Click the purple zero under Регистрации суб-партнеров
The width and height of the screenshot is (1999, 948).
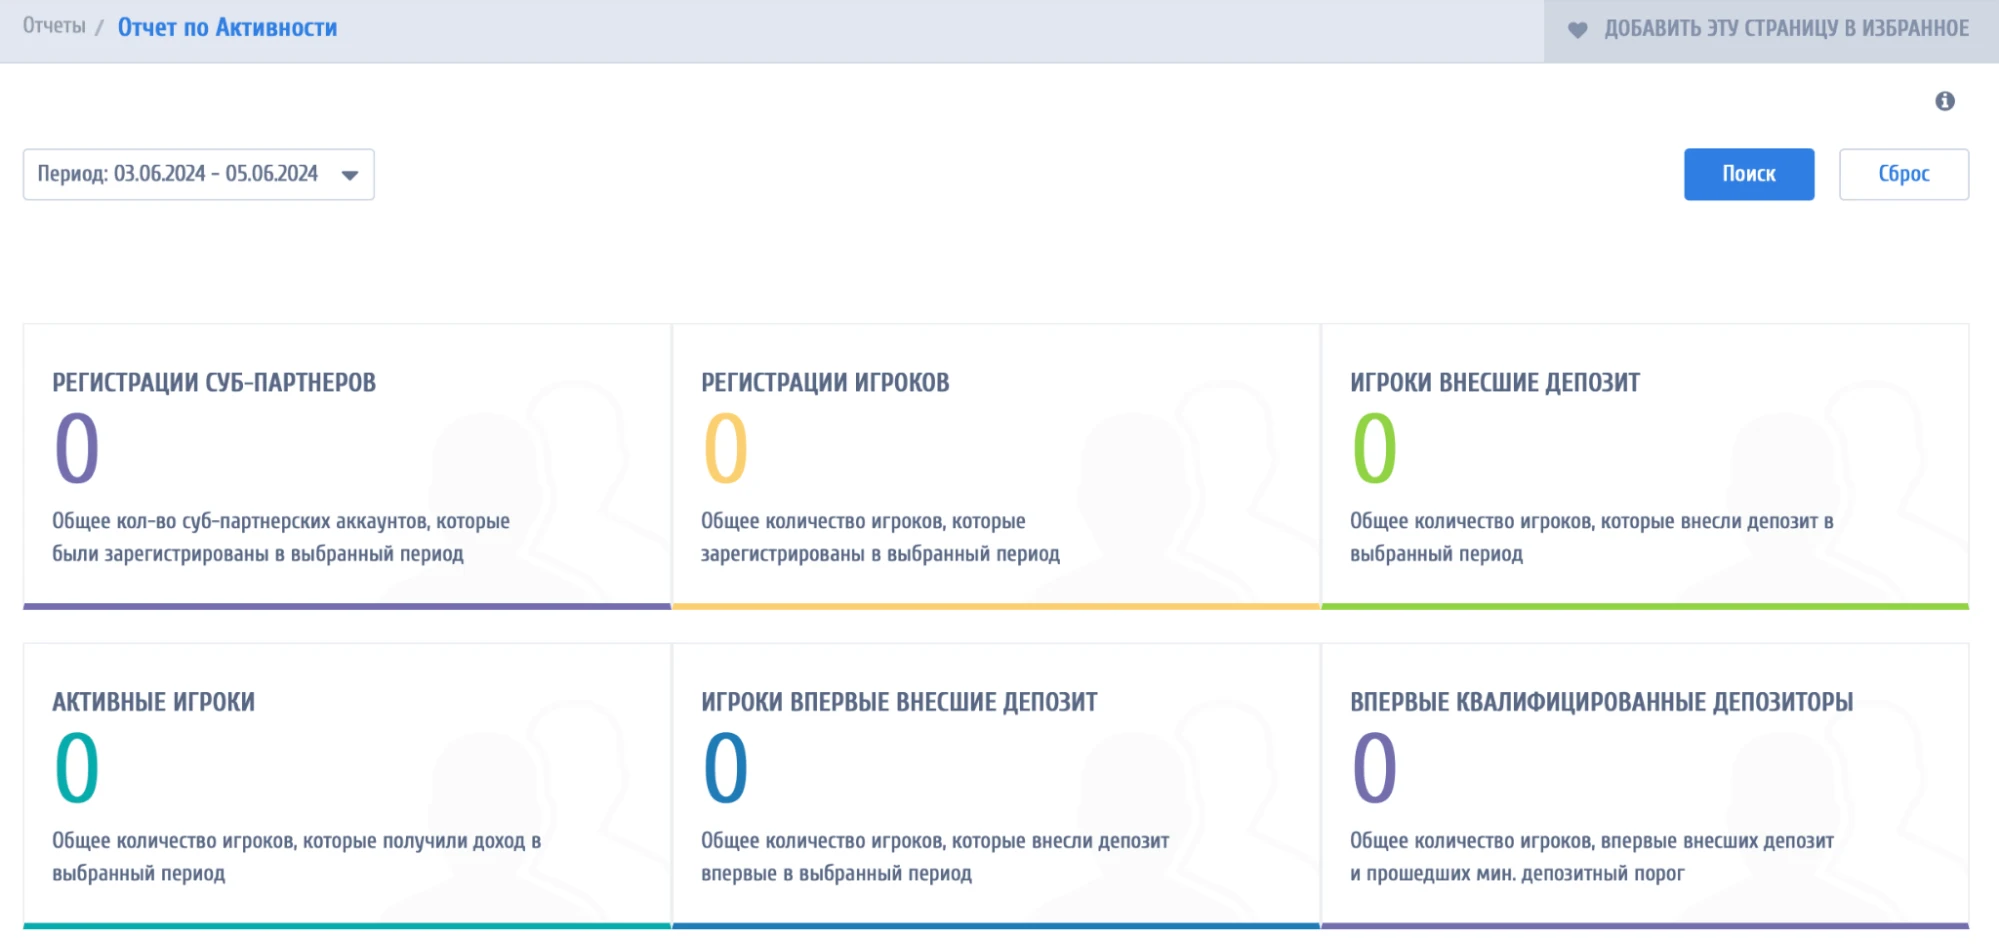(x=77, y=448)
